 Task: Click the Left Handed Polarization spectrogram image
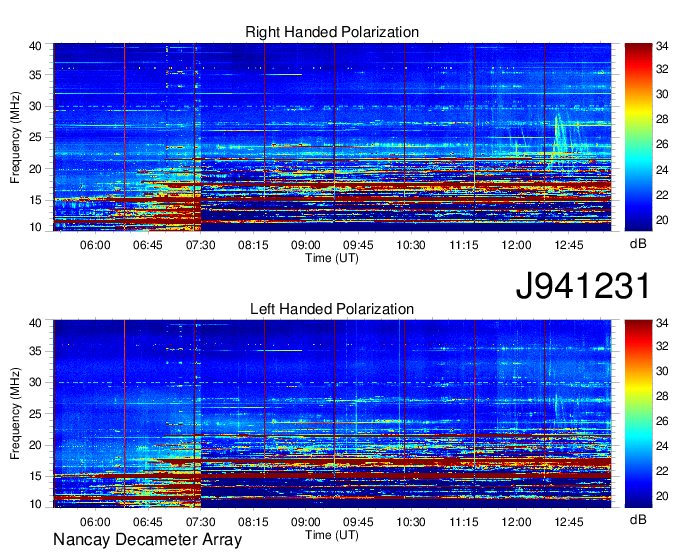coord(332,414)
